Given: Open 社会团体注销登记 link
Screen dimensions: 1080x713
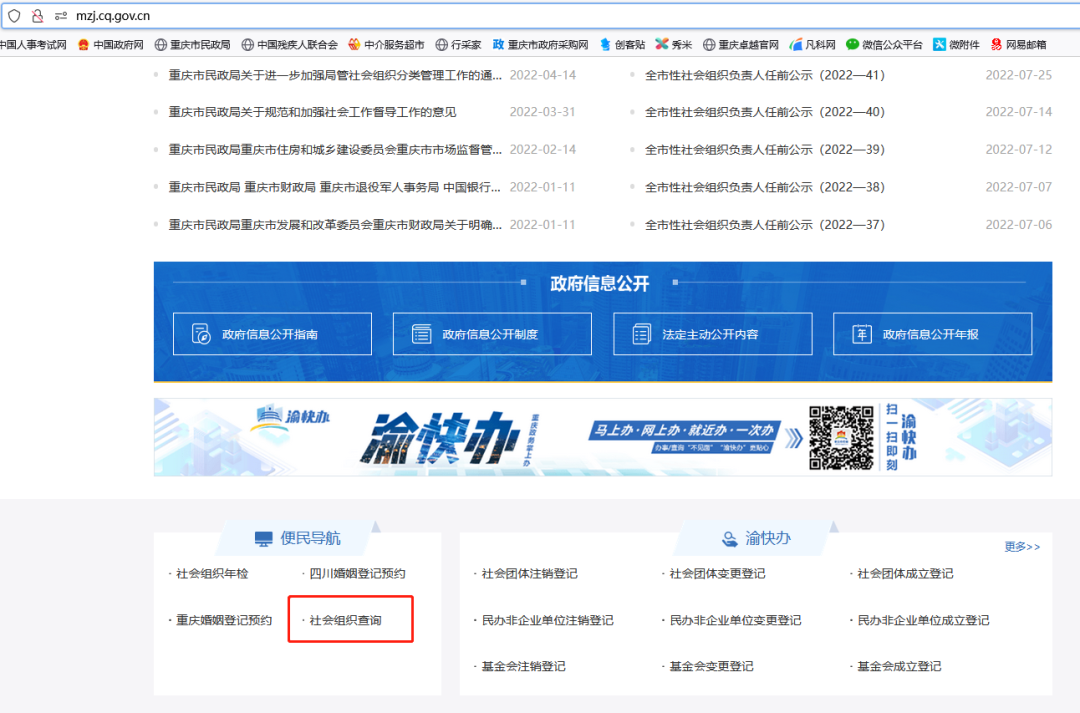Looking at the screenshot, I should coord(529,573).
